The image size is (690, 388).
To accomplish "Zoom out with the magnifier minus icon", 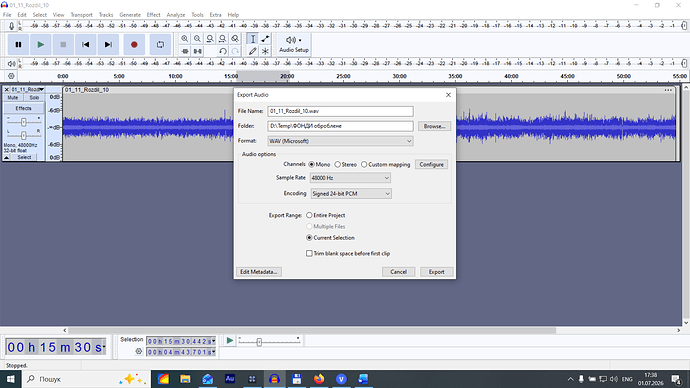I will click(x=198, y=39).
